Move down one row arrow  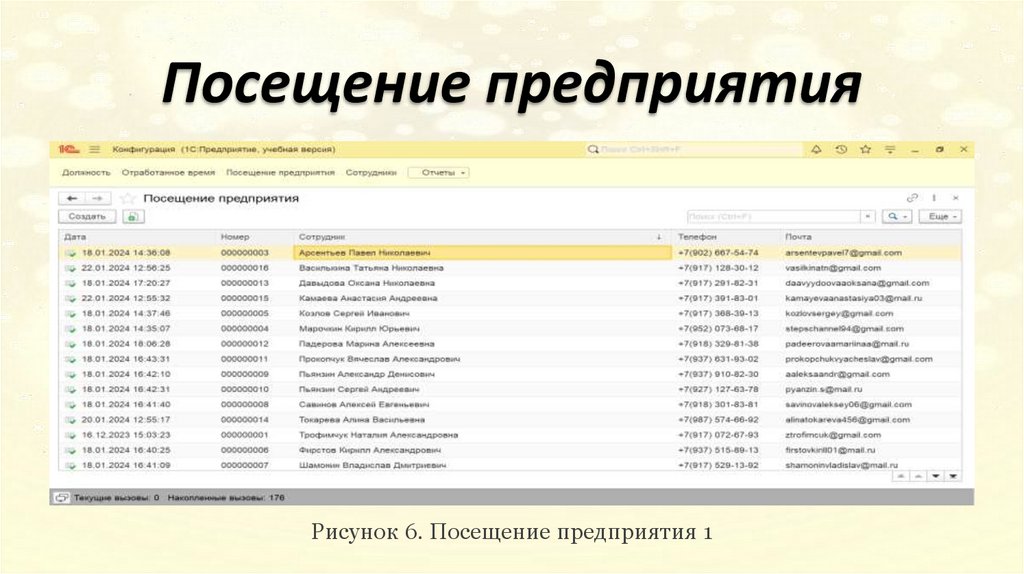click(936, 476)
